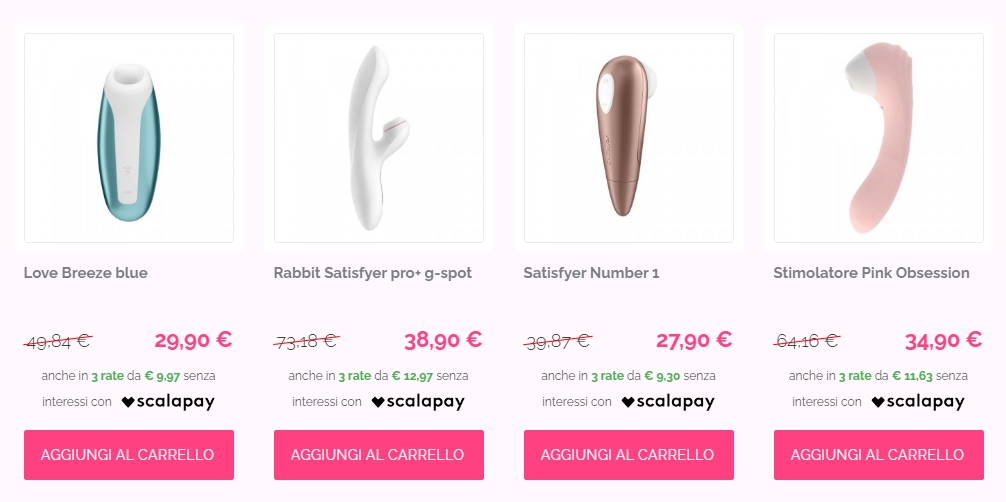Screen dimensions: 1006x502
Task: Add Rabbit Satisfyer pro+ to cart
Action: click(x=379, y=454)
